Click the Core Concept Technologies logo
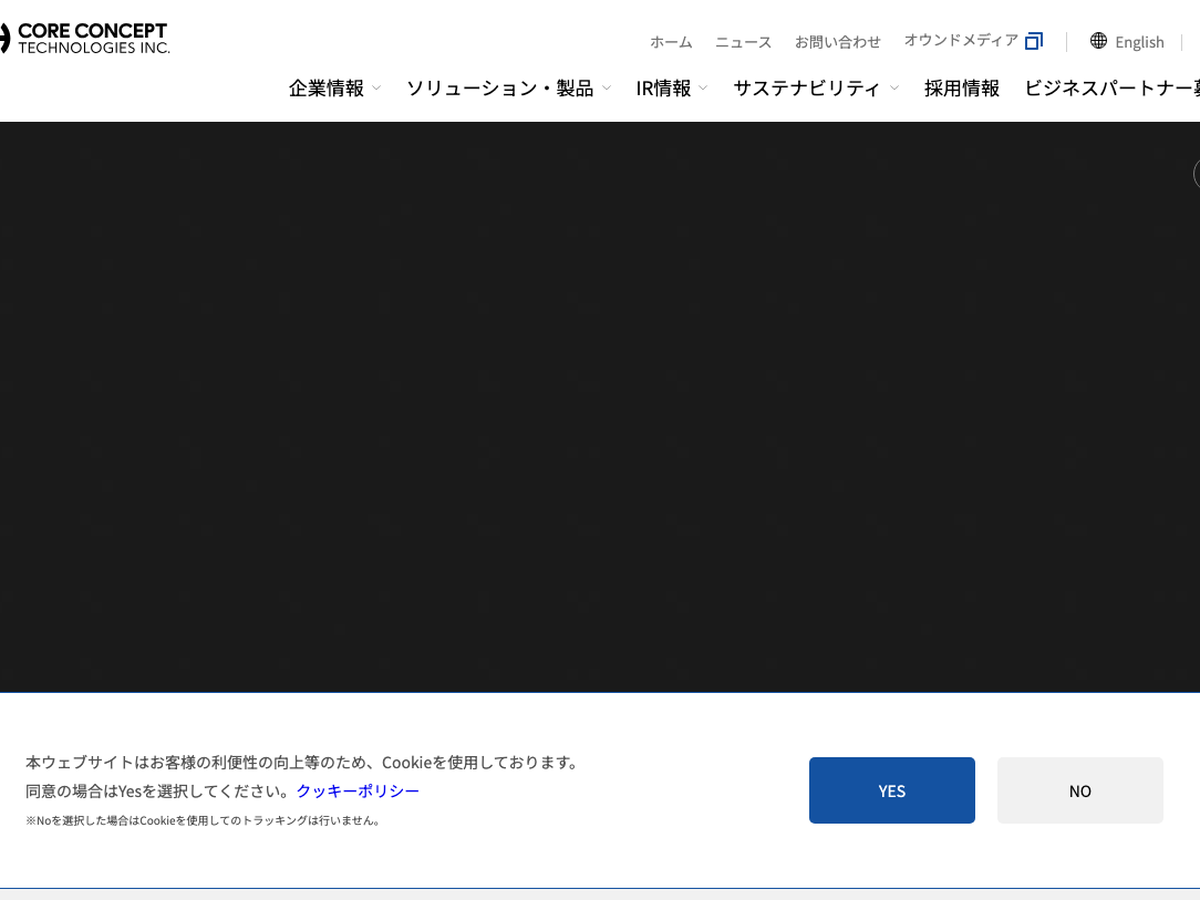 coord(85,38)
